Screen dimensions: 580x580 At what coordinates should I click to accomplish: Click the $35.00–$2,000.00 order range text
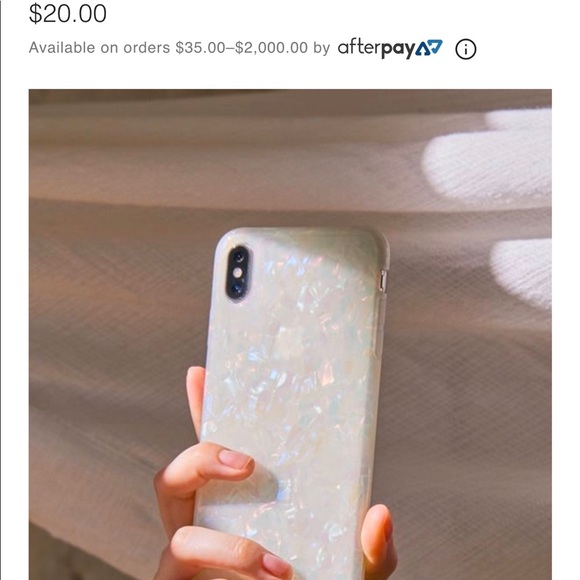pos(242,48)
